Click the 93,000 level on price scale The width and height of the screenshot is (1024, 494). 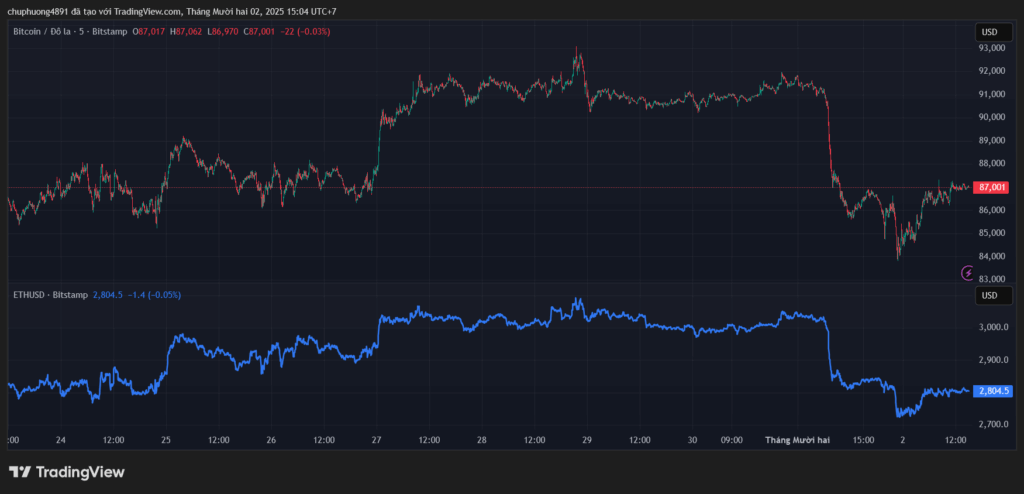(991, 48)
